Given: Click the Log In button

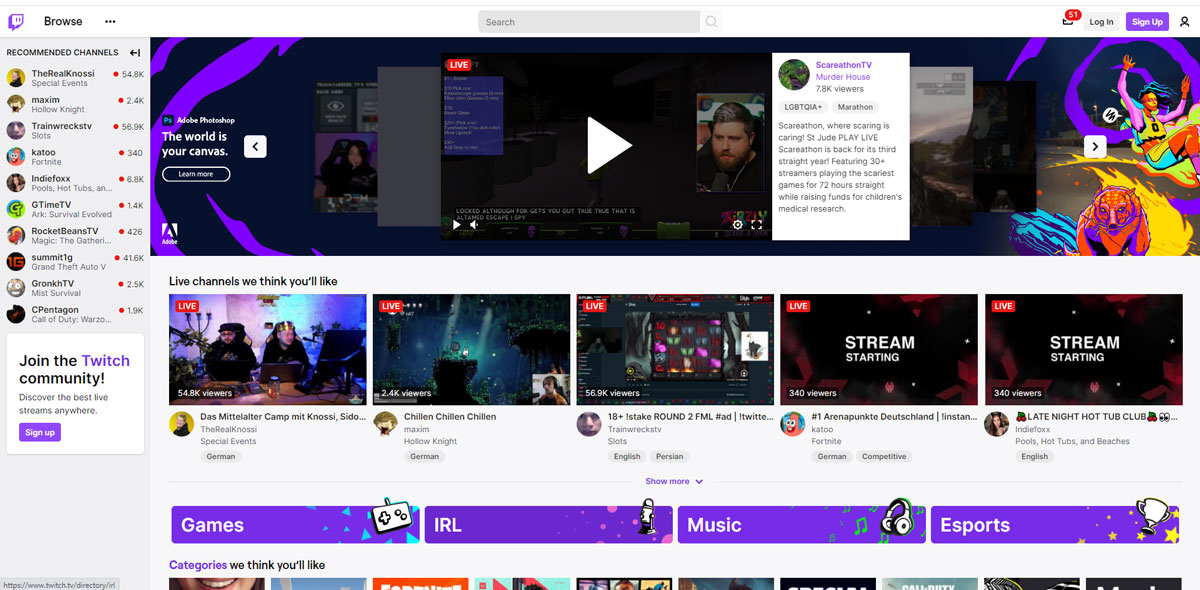Looking at the screenshot, I should 1101,21.
